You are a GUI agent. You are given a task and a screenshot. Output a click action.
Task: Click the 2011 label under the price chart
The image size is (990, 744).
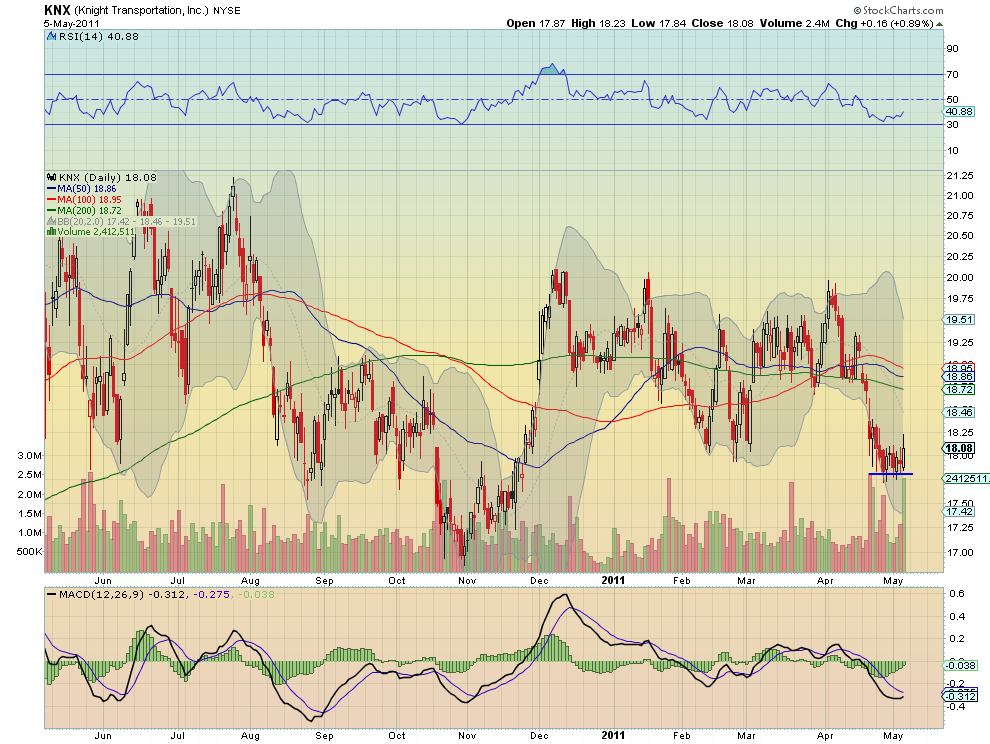click(612, 580)
